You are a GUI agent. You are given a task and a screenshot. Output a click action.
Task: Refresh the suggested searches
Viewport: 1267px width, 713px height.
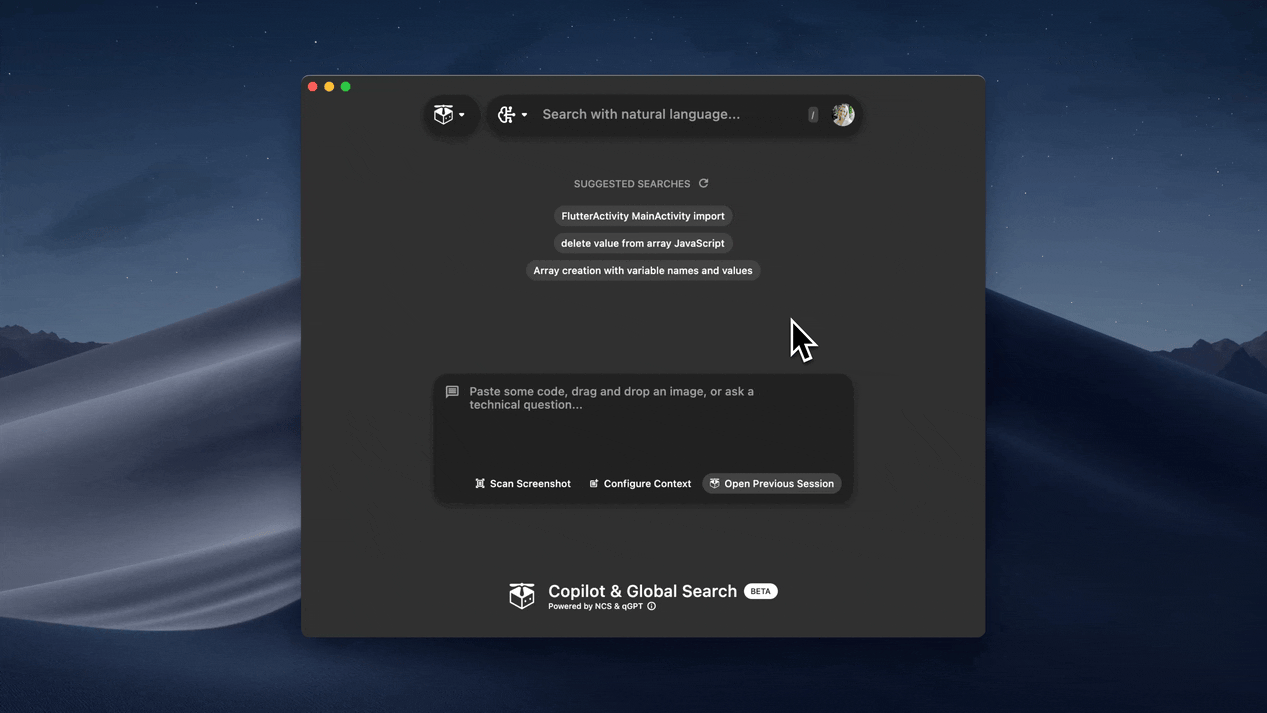(704, 184)
